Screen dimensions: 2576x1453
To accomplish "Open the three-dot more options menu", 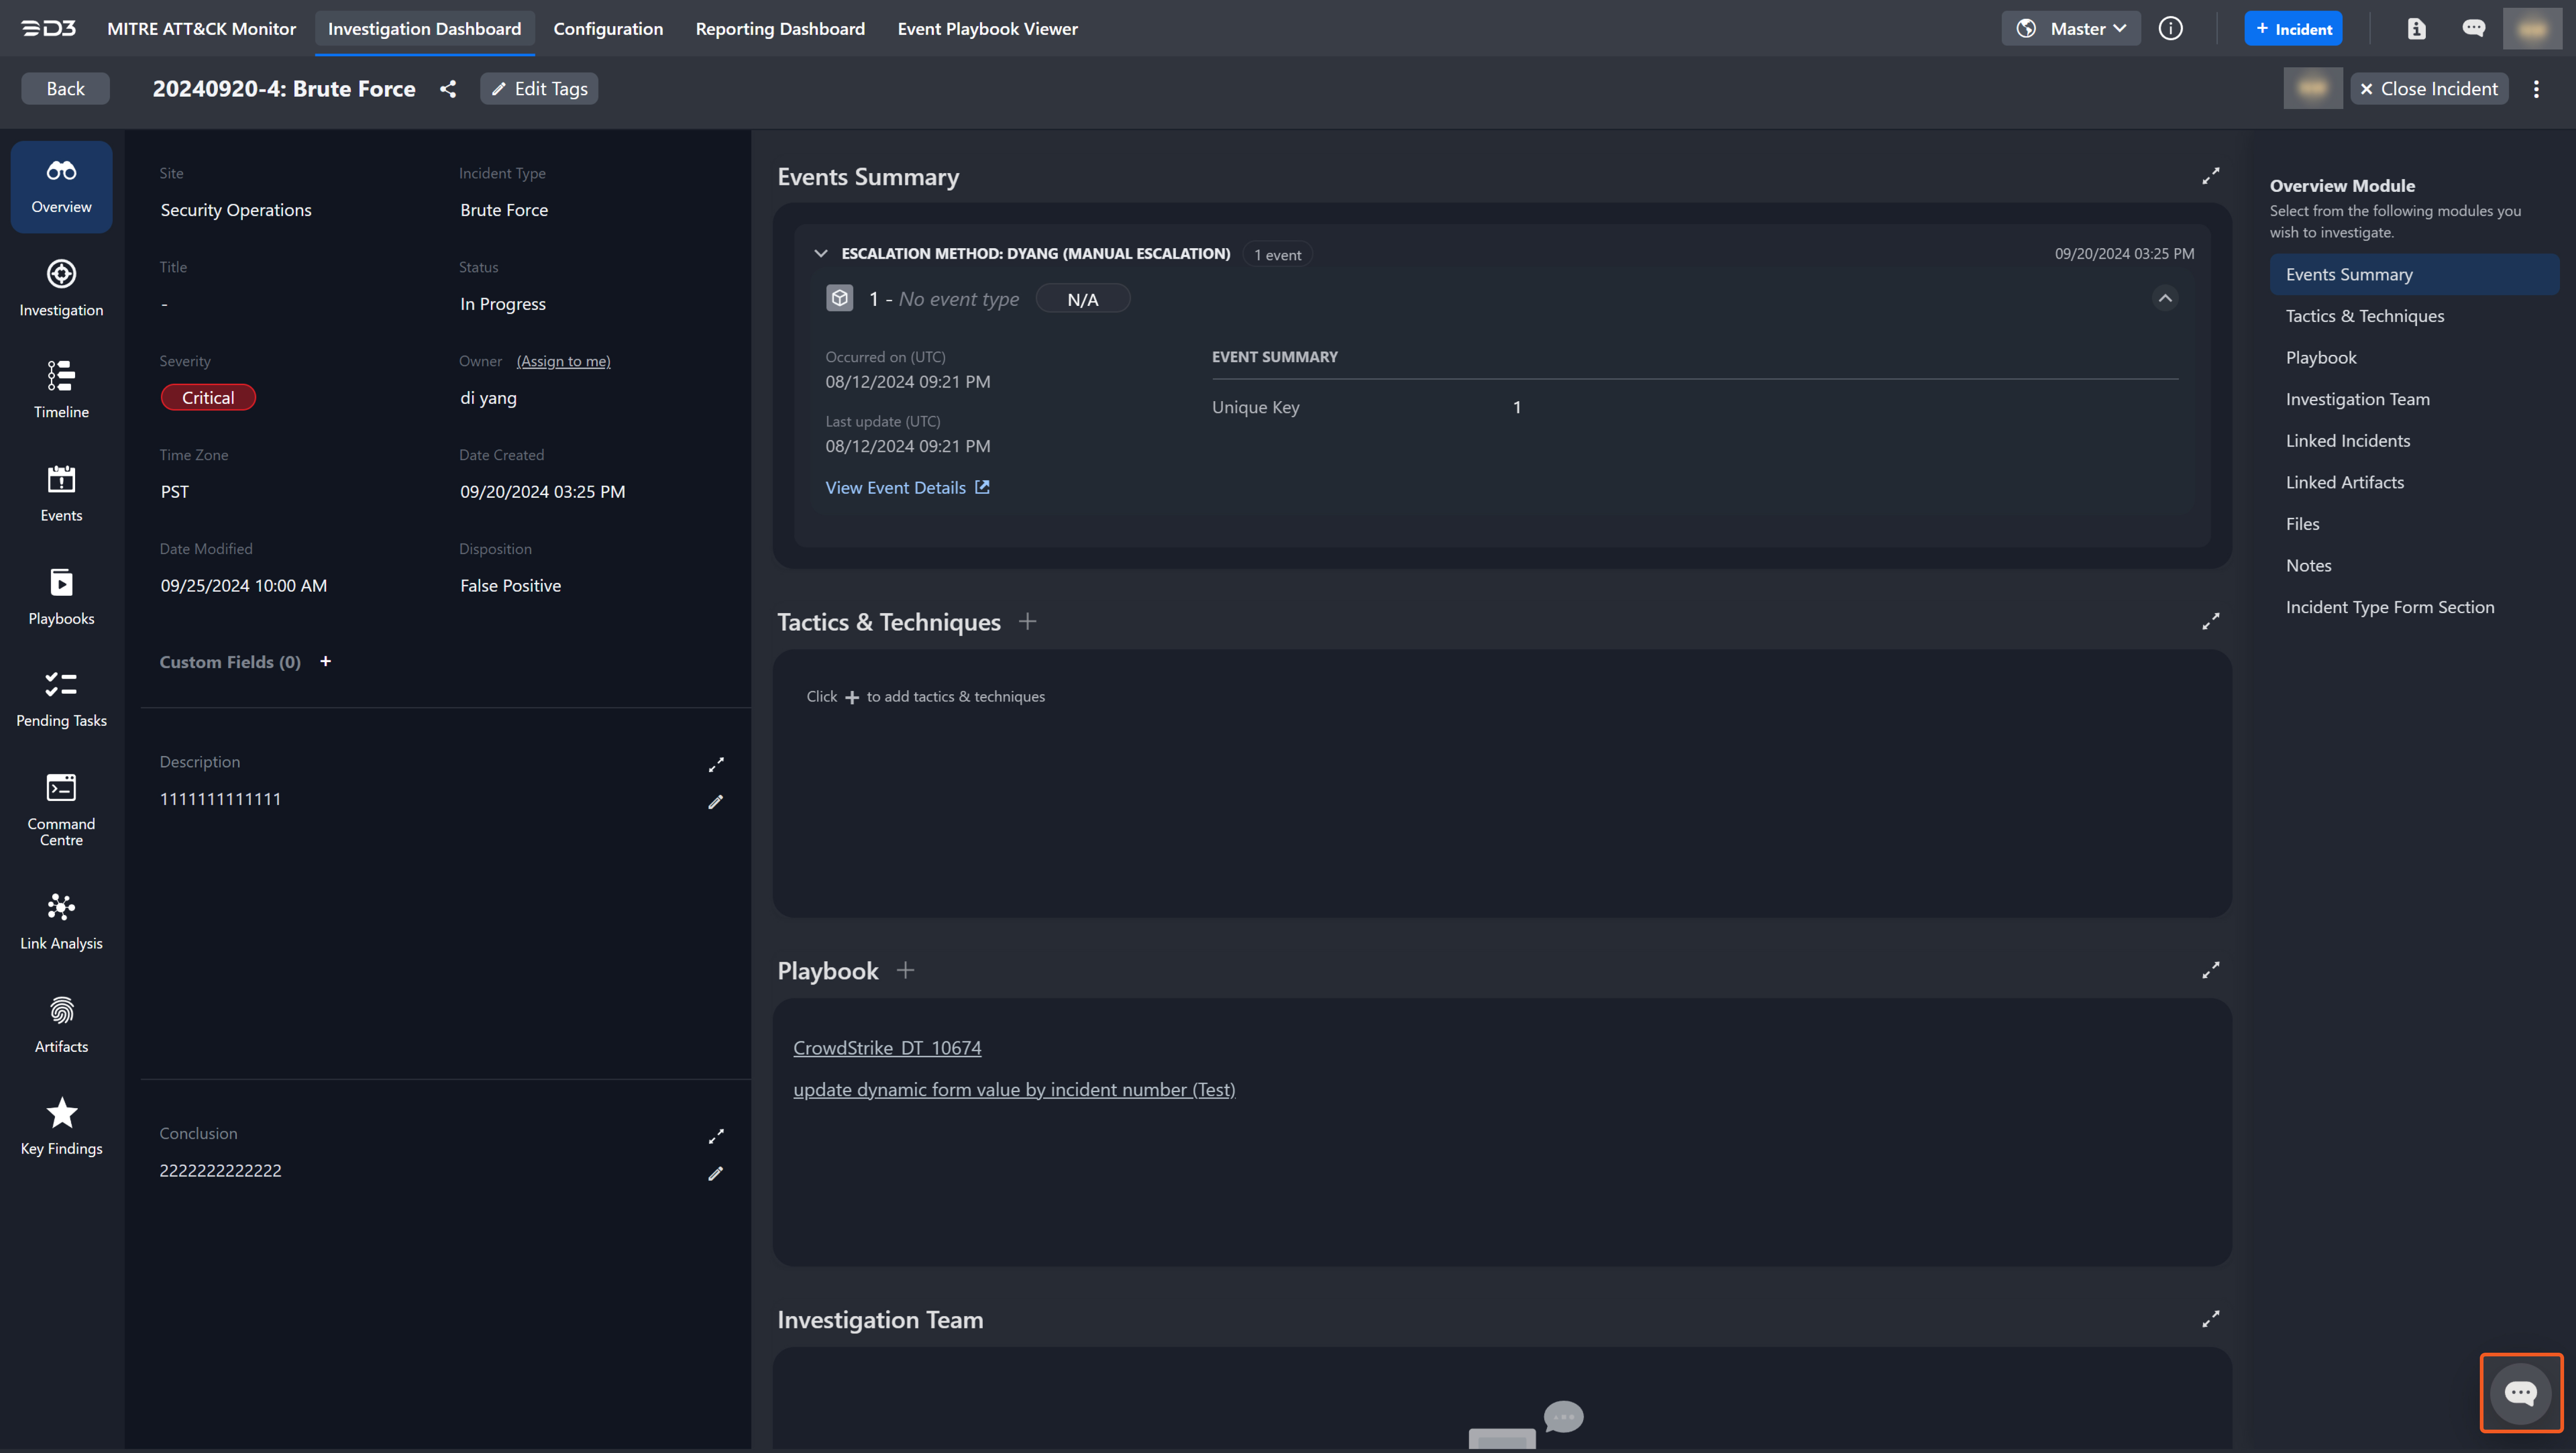I will [x=2536, y=89].
